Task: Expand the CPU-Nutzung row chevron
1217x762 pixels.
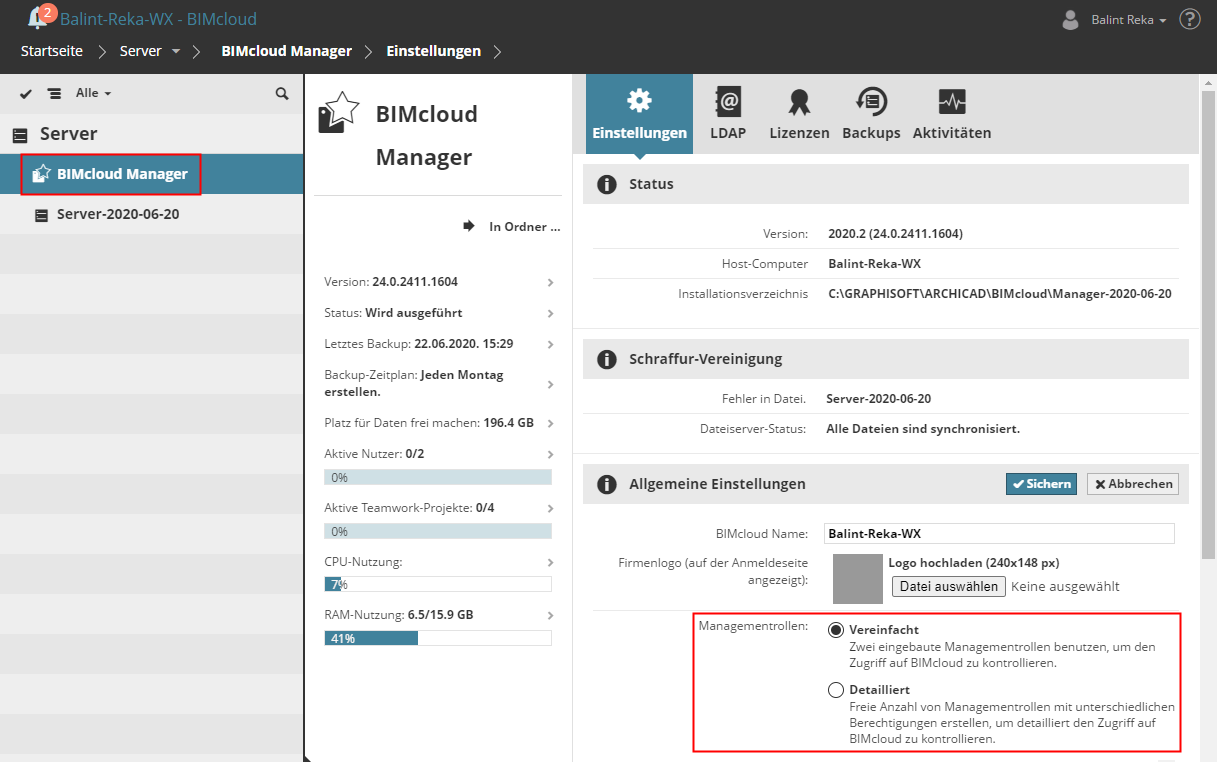Action: pyautogui.click(x=551, y=562)
